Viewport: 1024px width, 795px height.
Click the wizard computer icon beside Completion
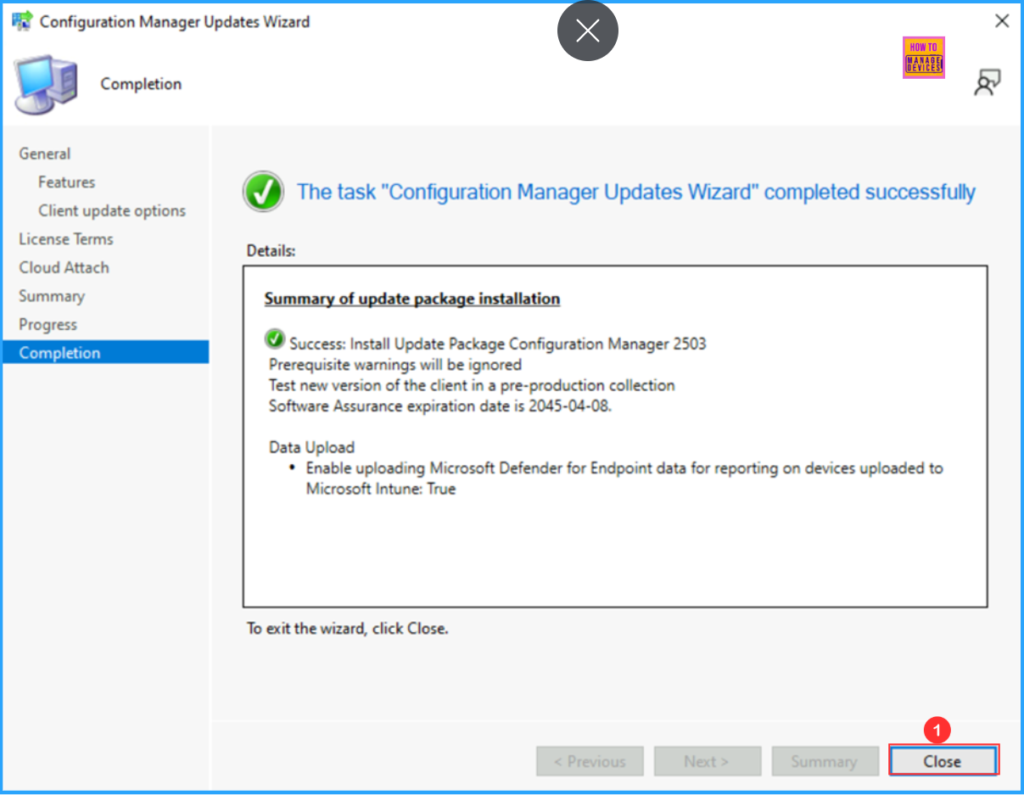point(45,85)
